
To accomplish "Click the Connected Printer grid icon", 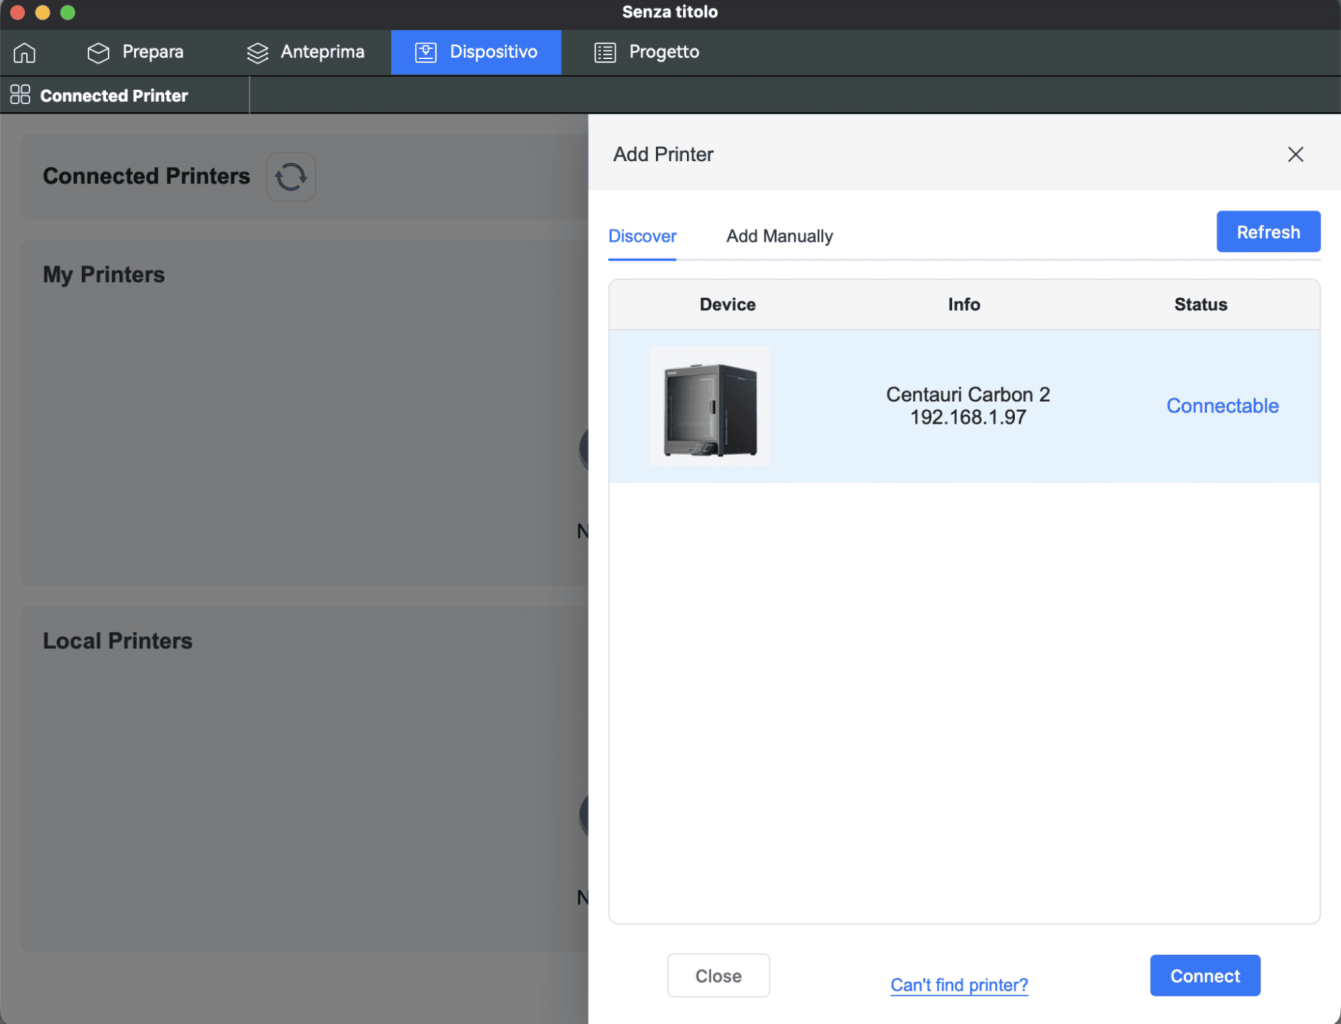I will click(20, 95).
